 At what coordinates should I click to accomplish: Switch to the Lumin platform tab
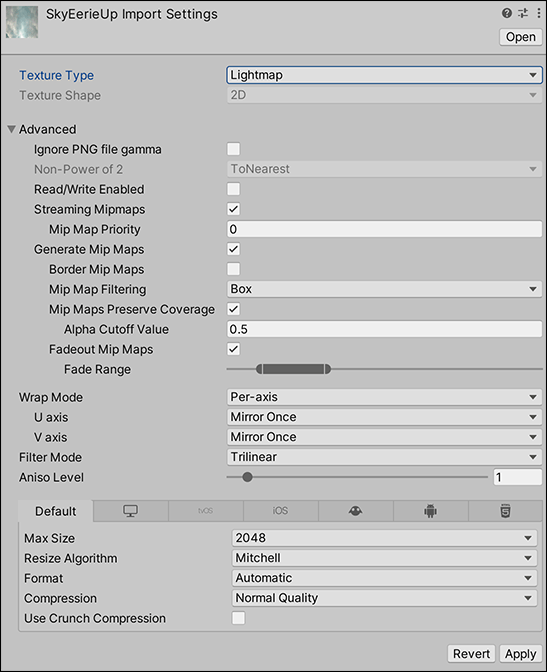coord(356,511)
